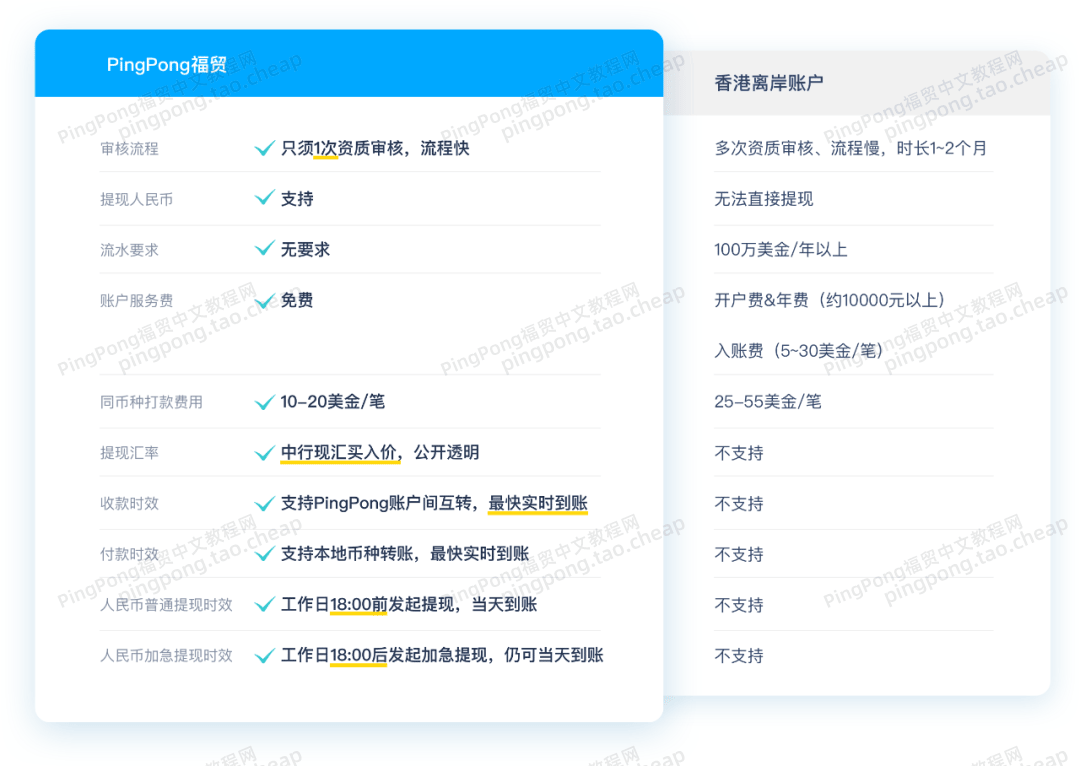Screen dimensions: 1080x766
Task: Click the text 入账费（5~30美金/笔）
Action: [x=800, y=351]
